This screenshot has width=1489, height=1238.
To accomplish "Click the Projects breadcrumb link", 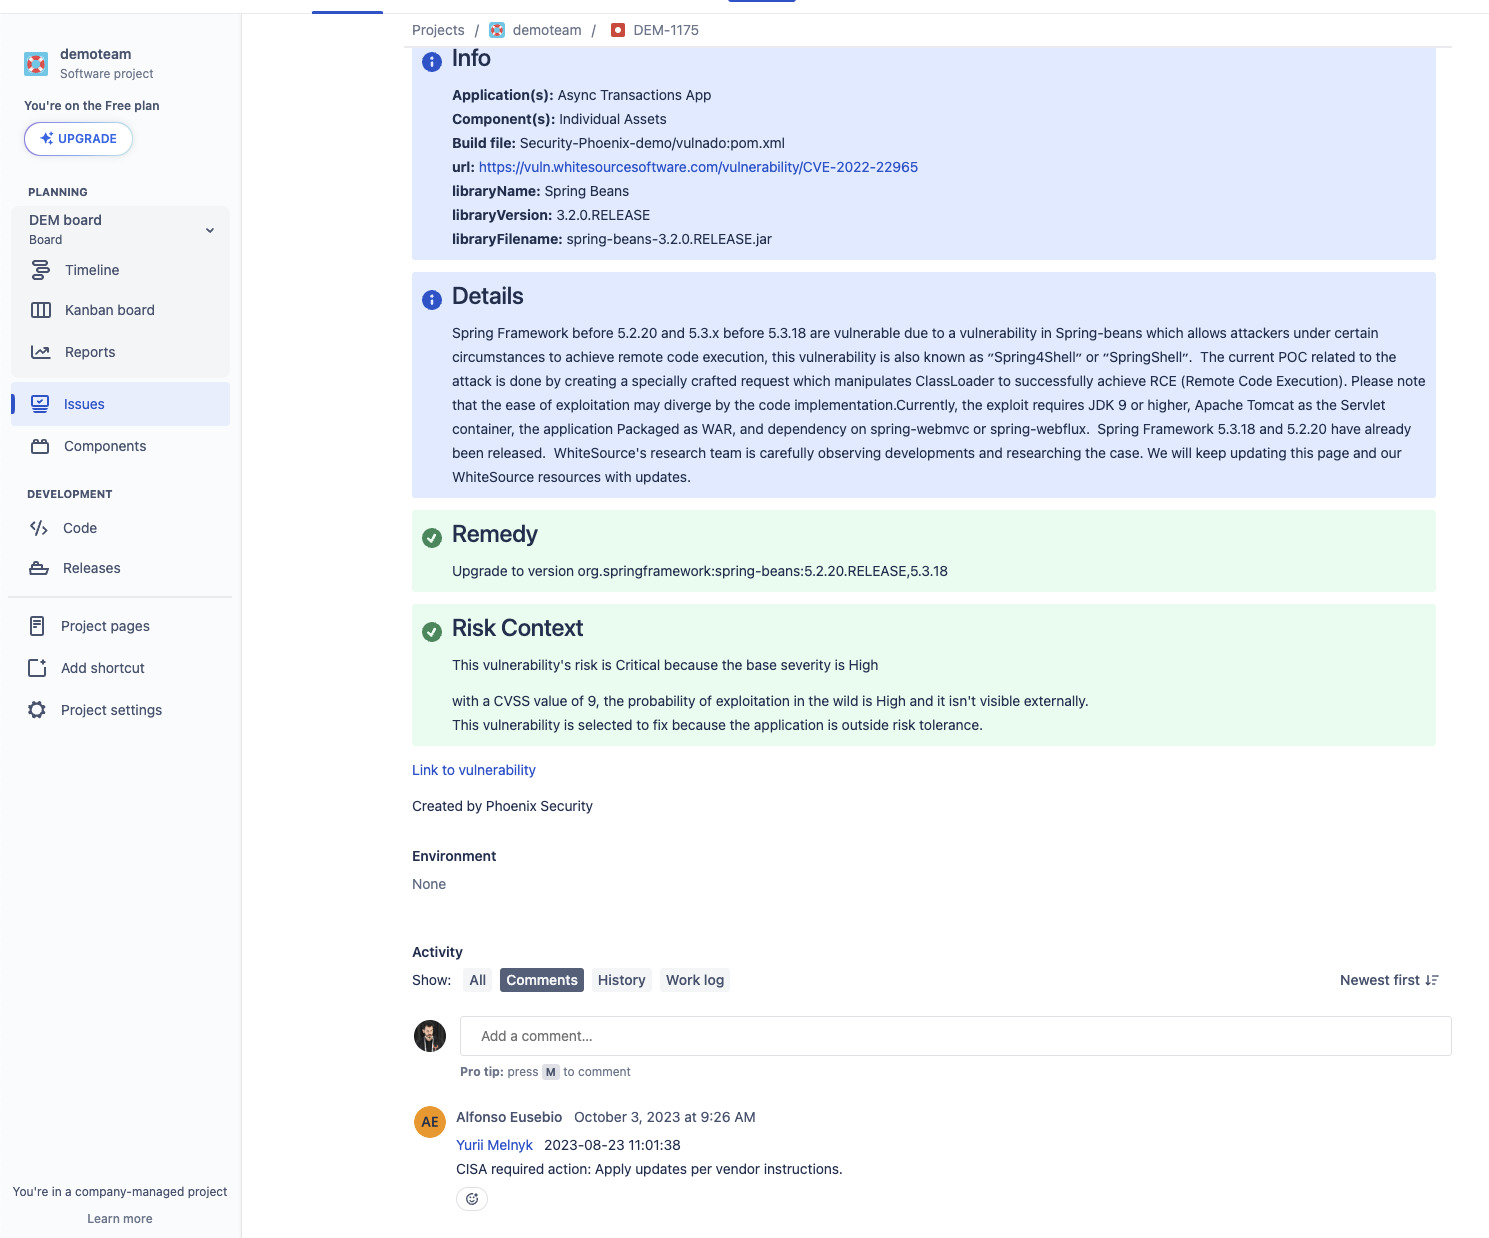I will [x=438, y=30].
